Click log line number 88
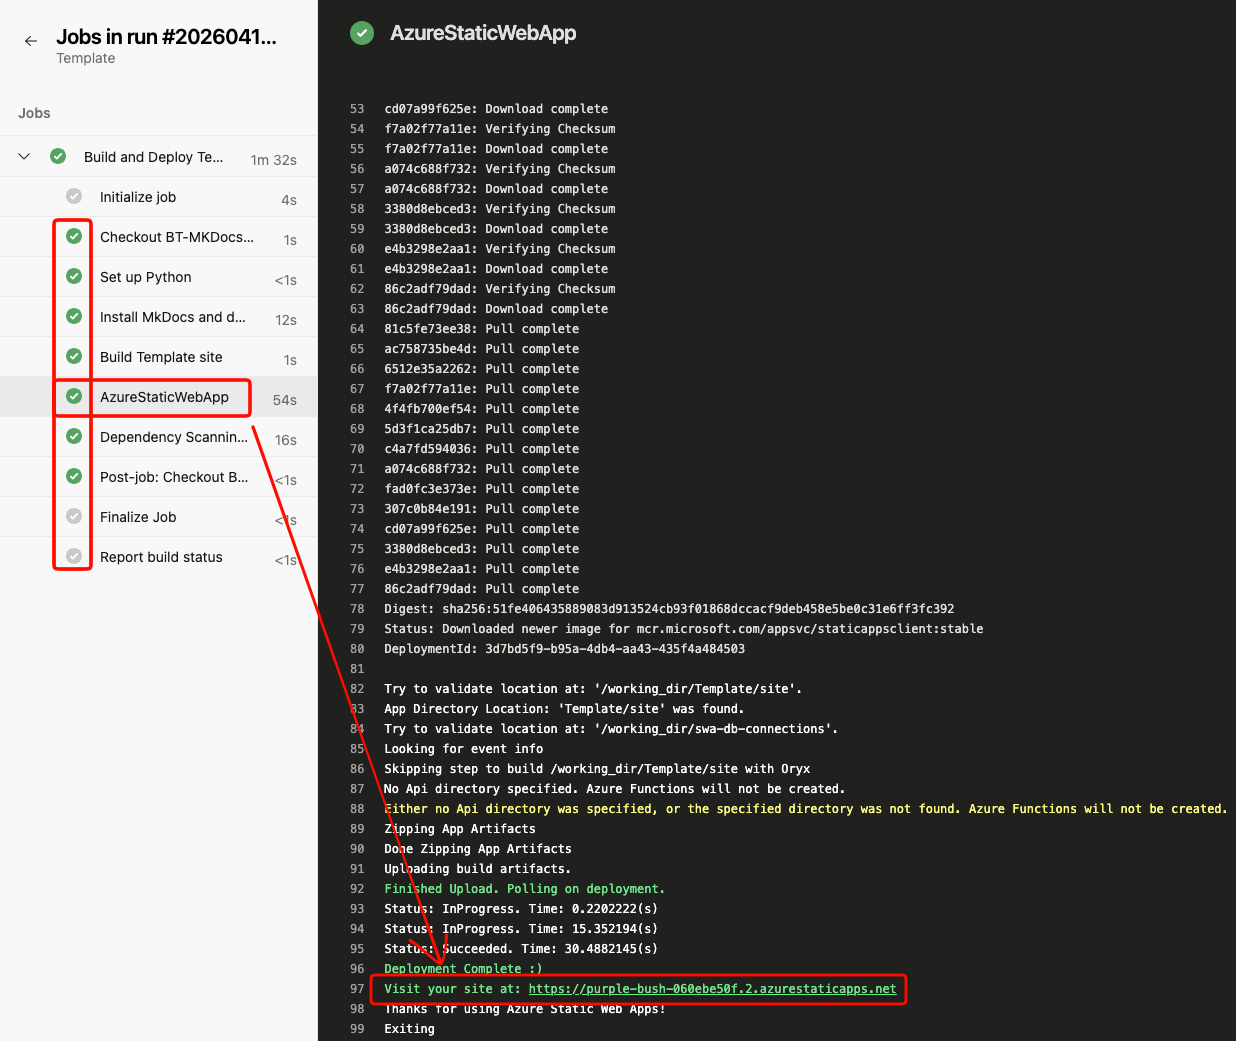Image resolution: width=1236 pixels, height=1041 pixels. 357,809
